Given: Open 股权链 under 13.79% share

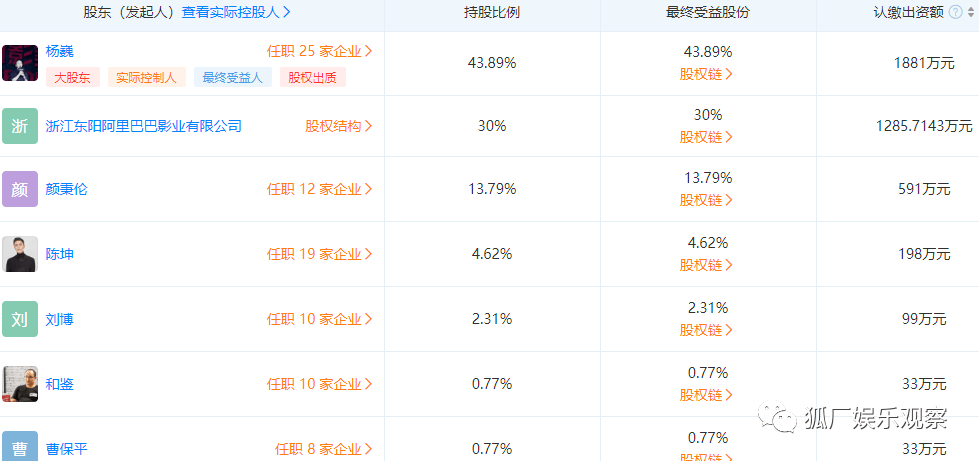Looking at the screenshot, I should [706, 200].
